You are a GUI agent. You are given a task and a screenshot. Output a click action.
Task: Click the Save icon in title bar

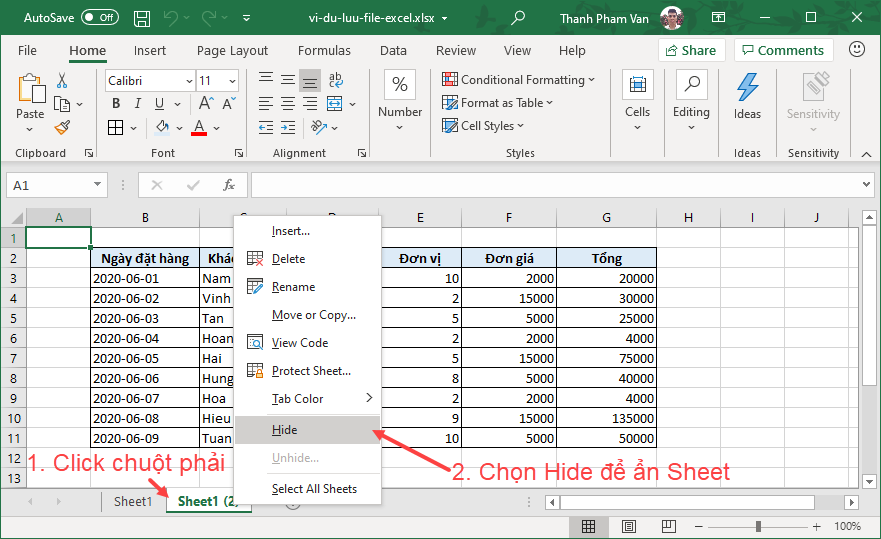[x=142, y=18]
